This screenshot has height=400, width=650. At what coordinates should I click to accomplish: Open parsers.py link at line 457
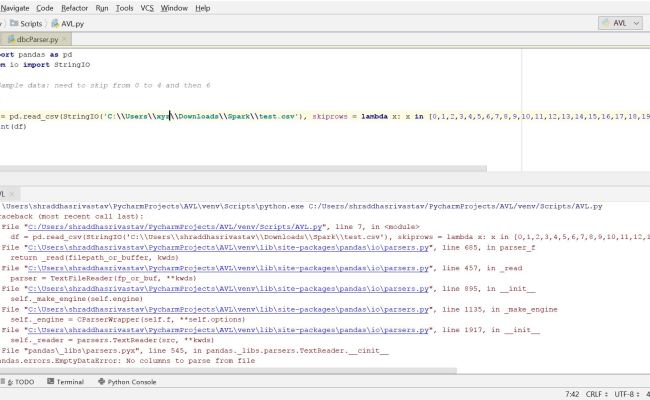[228, 268]
